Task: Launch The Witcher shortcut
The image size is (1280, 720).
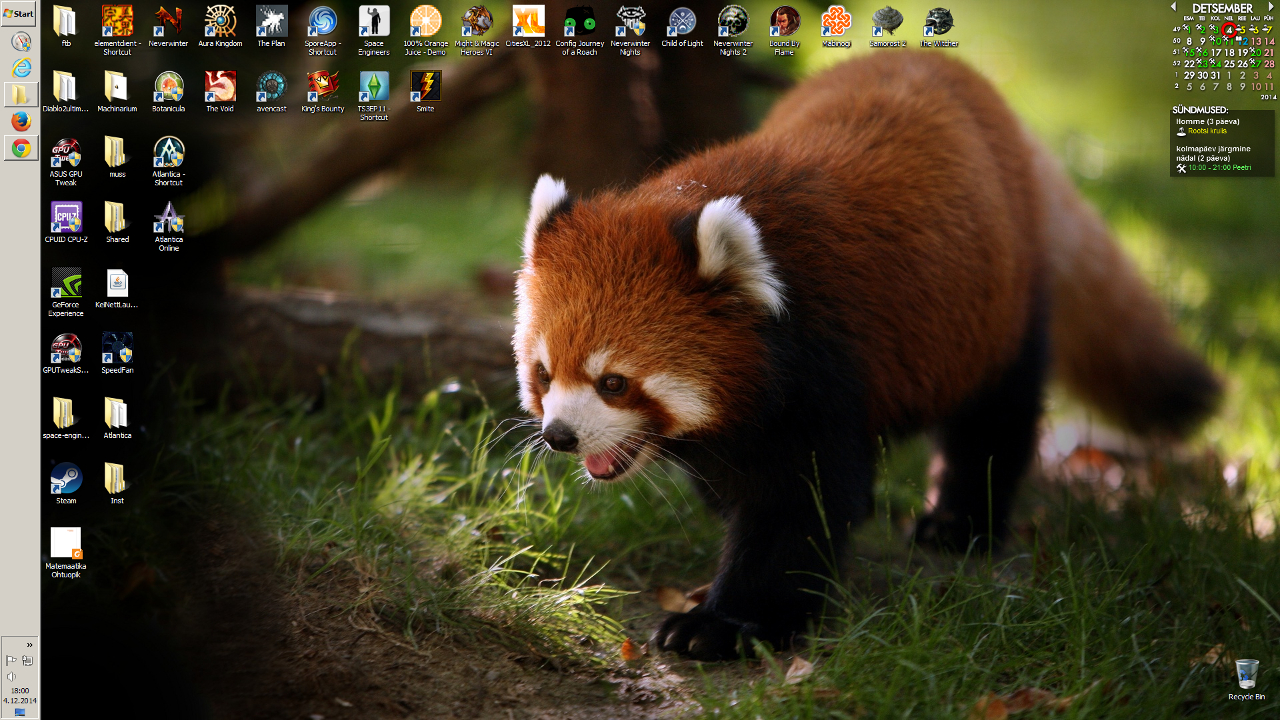Action: tap(938, 21)
